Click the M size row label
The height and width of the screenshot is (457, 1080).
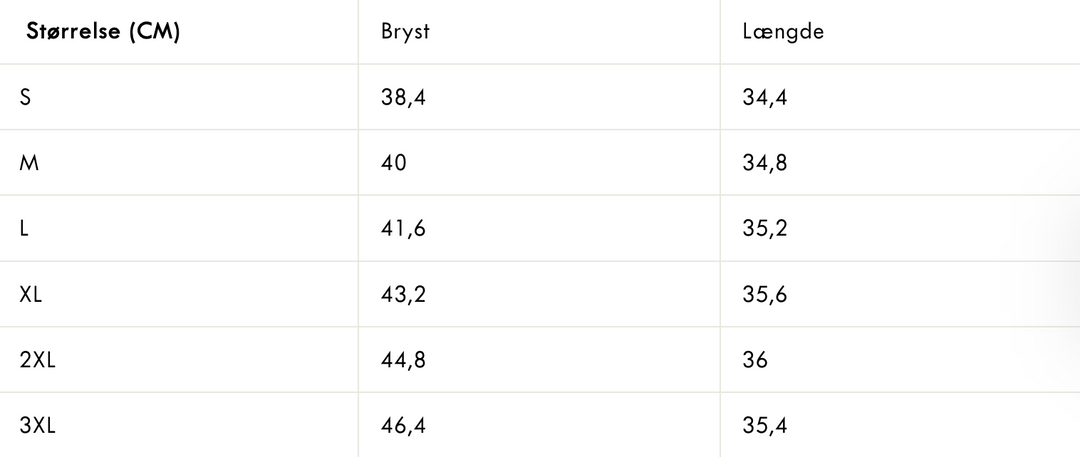pos(29,163)
